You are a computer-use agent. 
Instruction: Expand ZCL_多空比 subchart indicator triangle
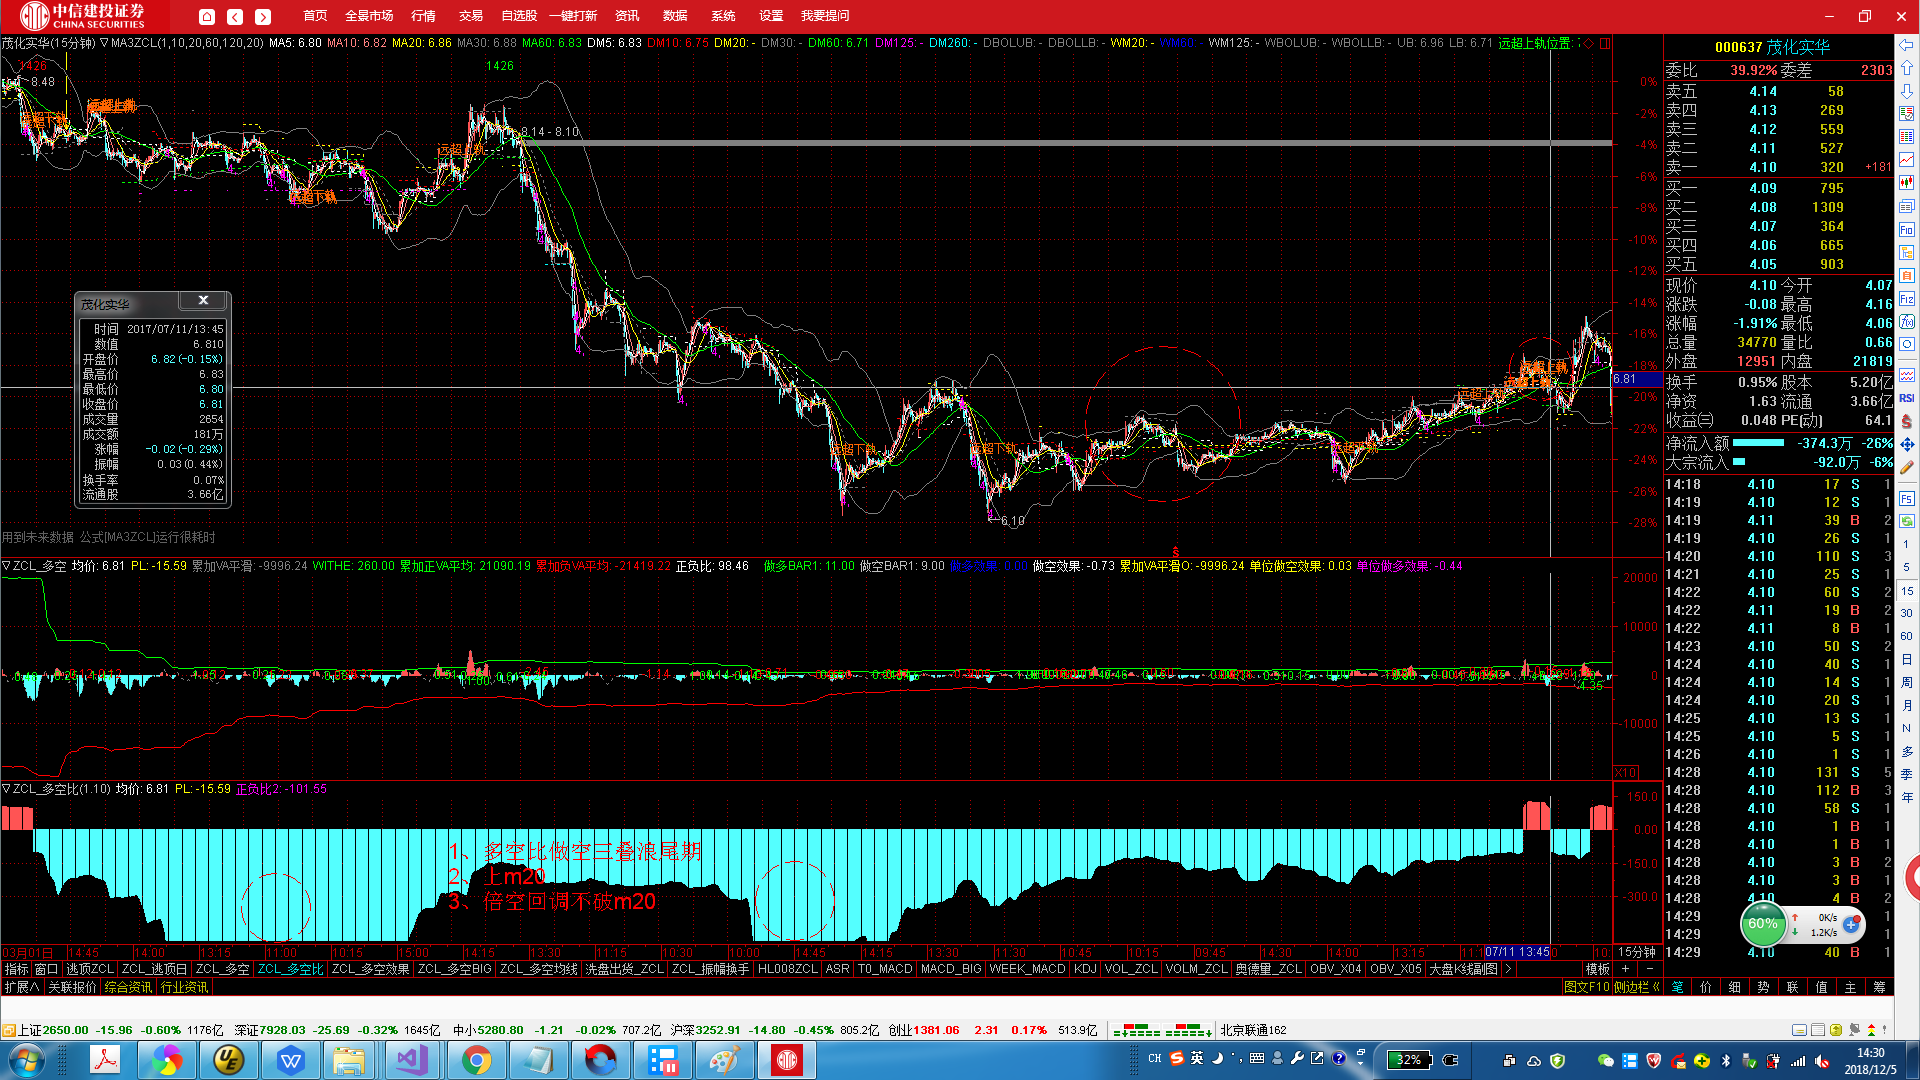click(6, 789)
